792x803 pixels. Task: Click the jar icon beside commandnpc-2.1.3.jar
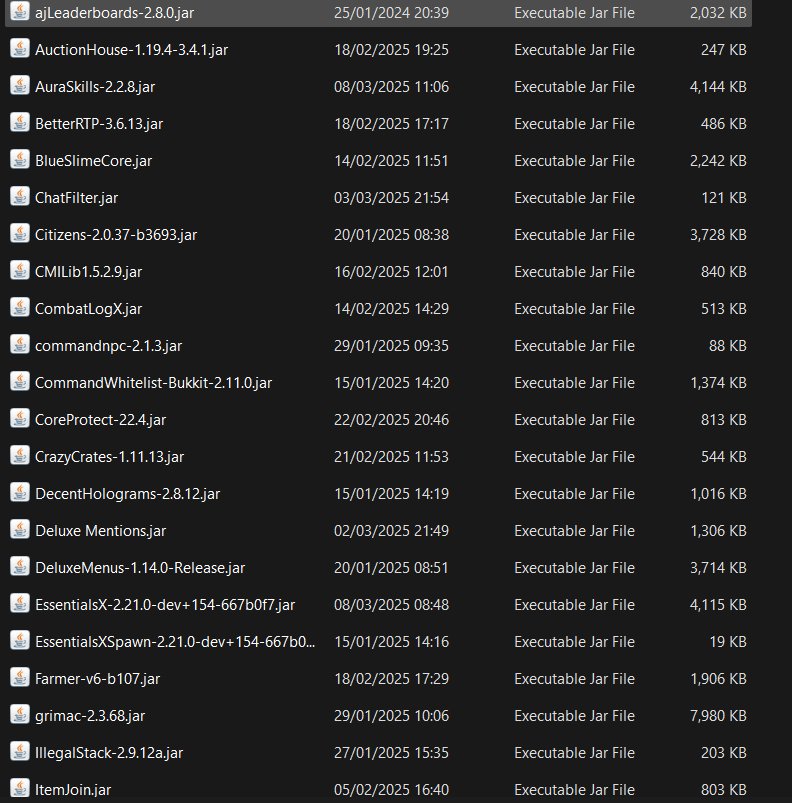[20, 345]
